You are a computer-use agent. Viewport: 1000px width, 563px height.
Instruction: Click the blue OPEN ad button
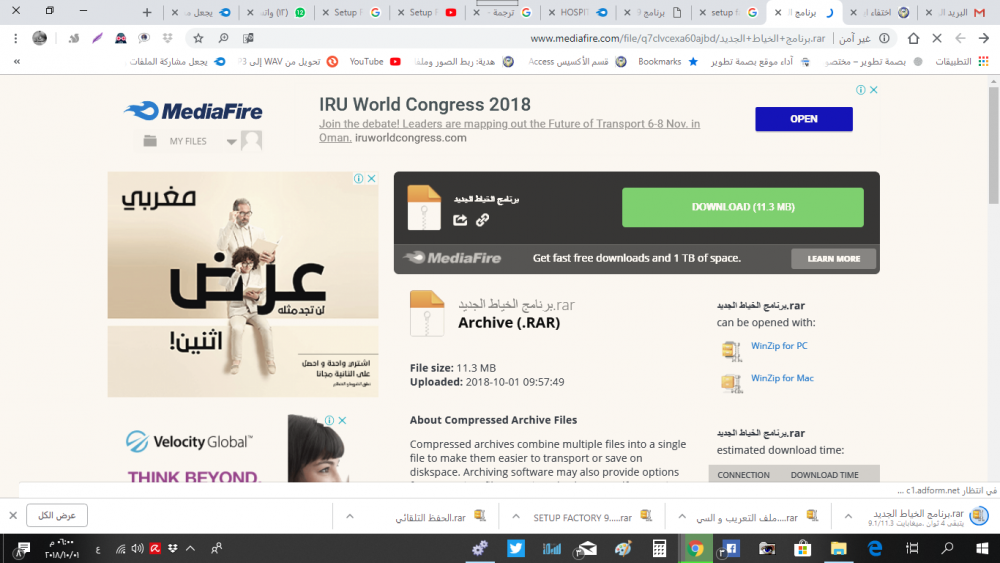coord(804,119)
